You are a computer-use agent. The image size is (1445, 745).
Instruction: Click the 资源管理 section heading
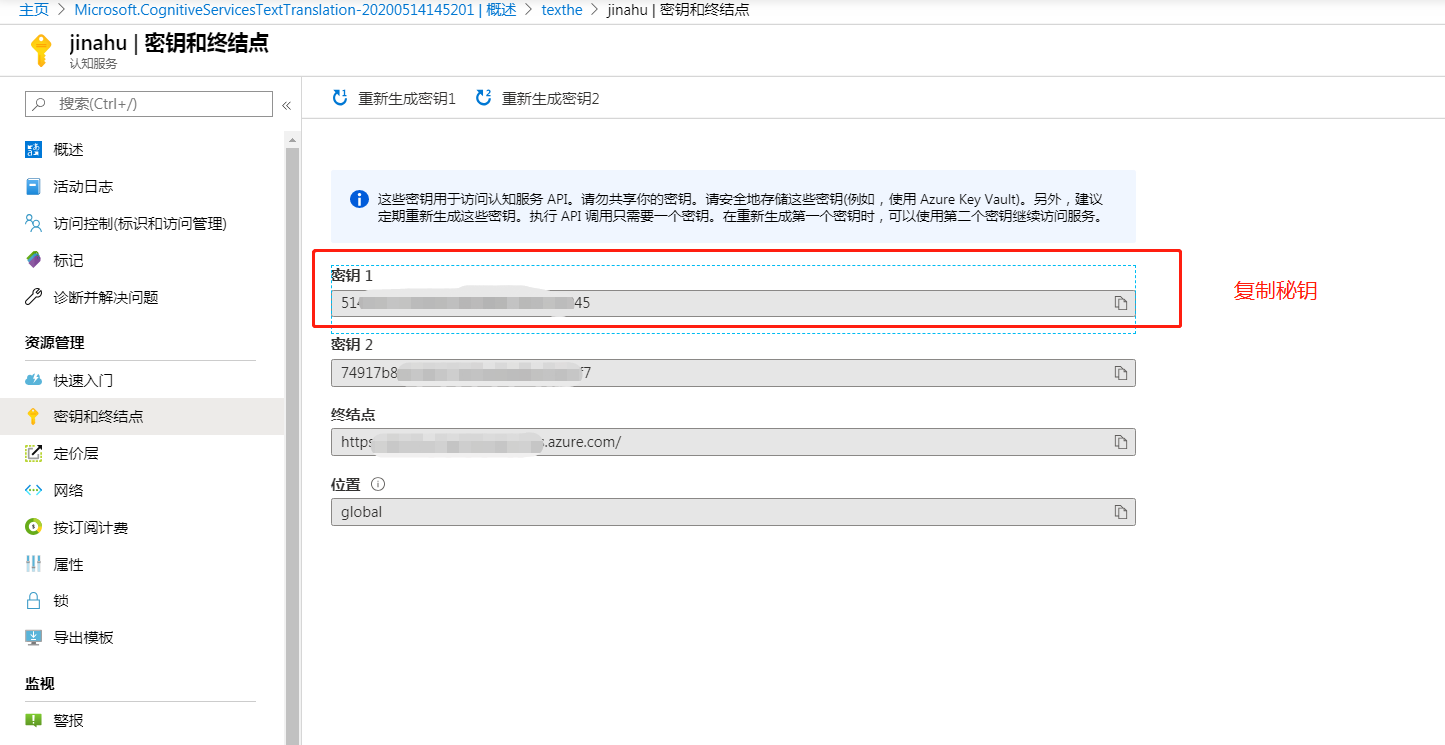[55, 343]
